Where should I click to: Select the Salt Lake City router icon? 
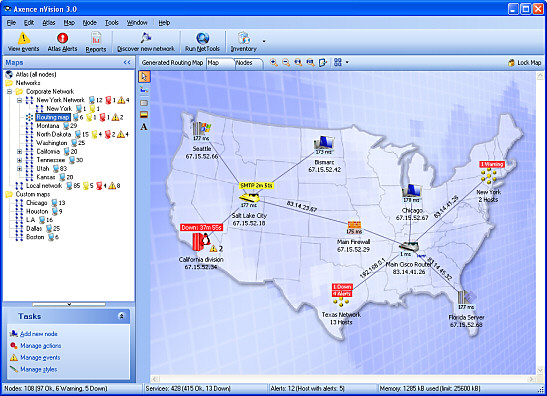pyautogui.click(x=249, y=198)
